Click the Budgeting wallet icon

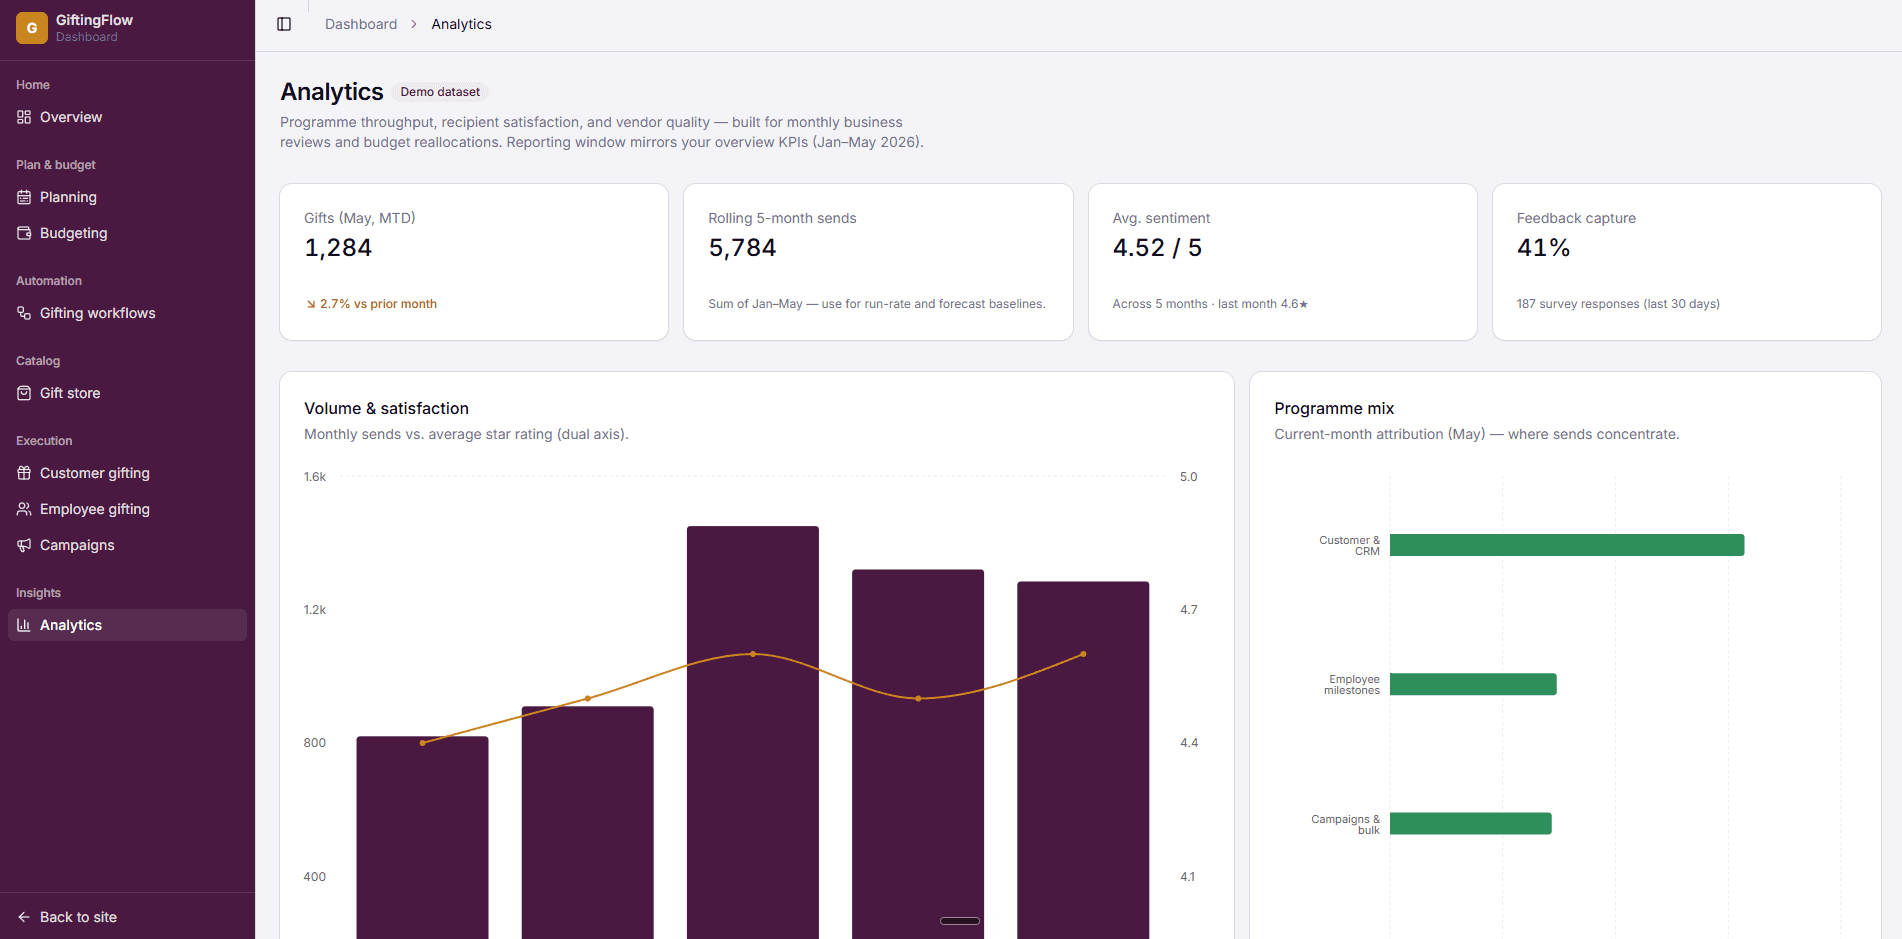pos(24,233)
